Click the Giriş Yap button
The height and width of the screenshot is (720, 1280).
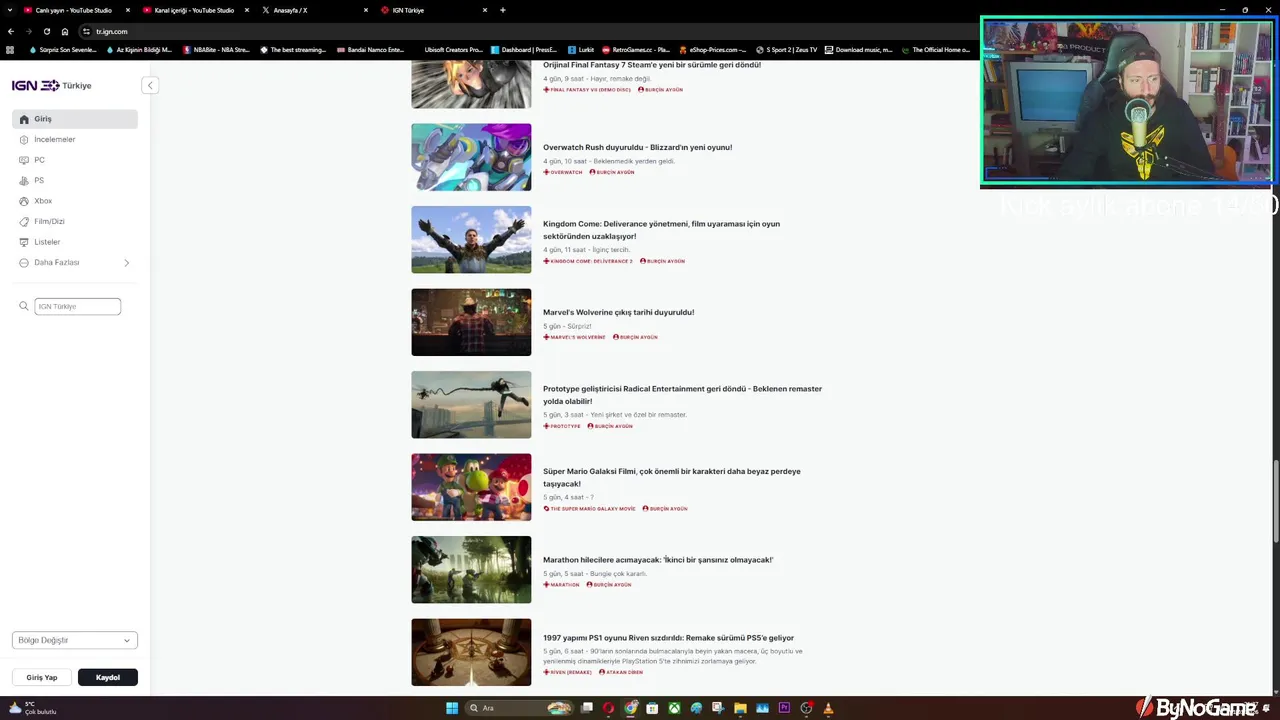point(42,677)
